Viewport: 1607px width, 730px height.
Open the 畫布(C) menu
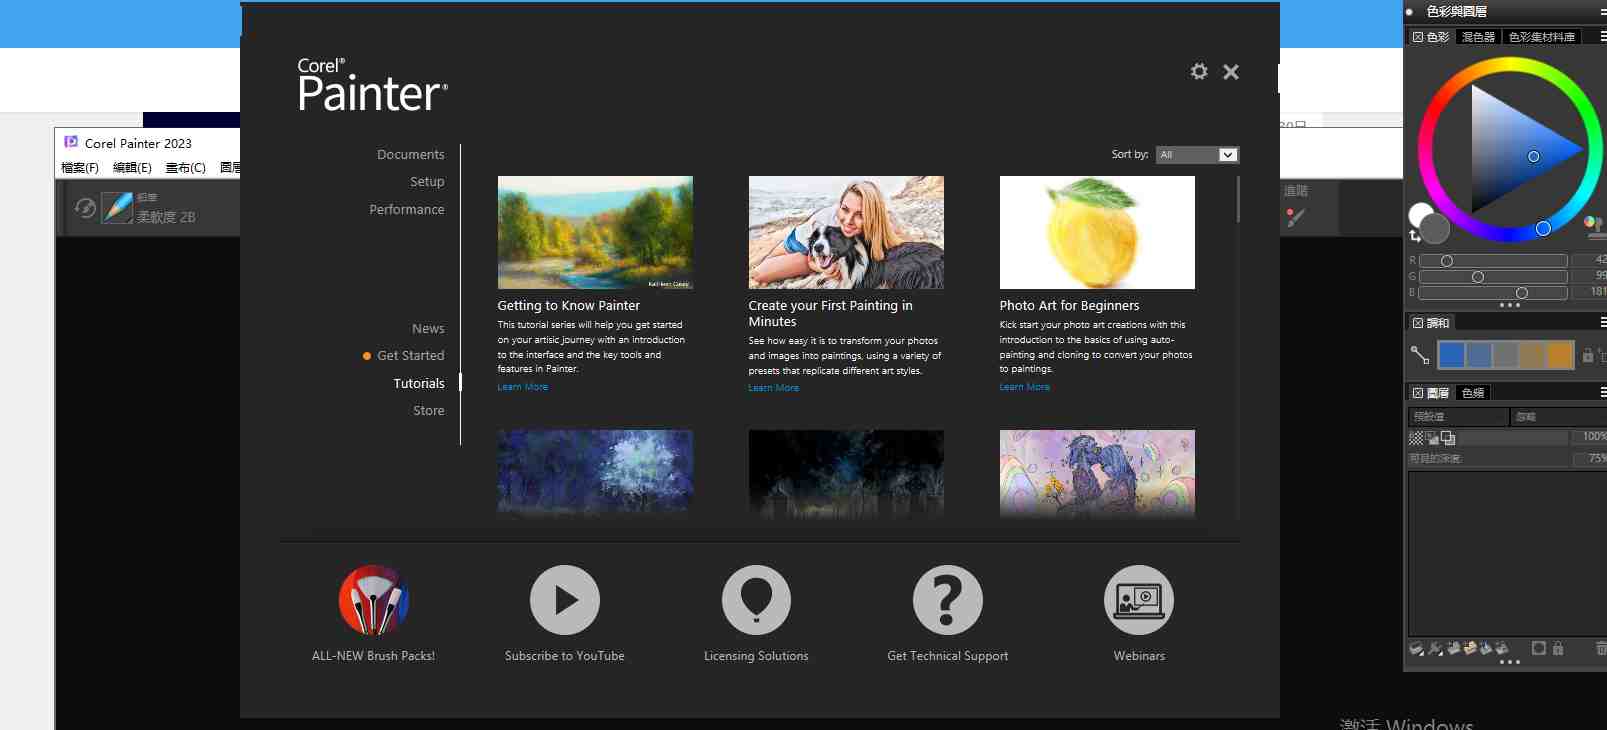[185, 168]
